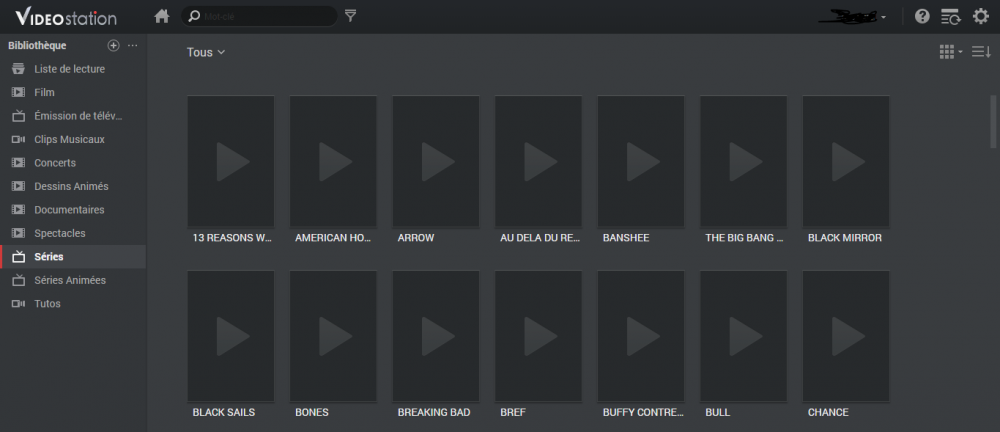Open the BUFFY CONTRE... thumbnail
Screen dimensions: 1000x432
point(641,336)
